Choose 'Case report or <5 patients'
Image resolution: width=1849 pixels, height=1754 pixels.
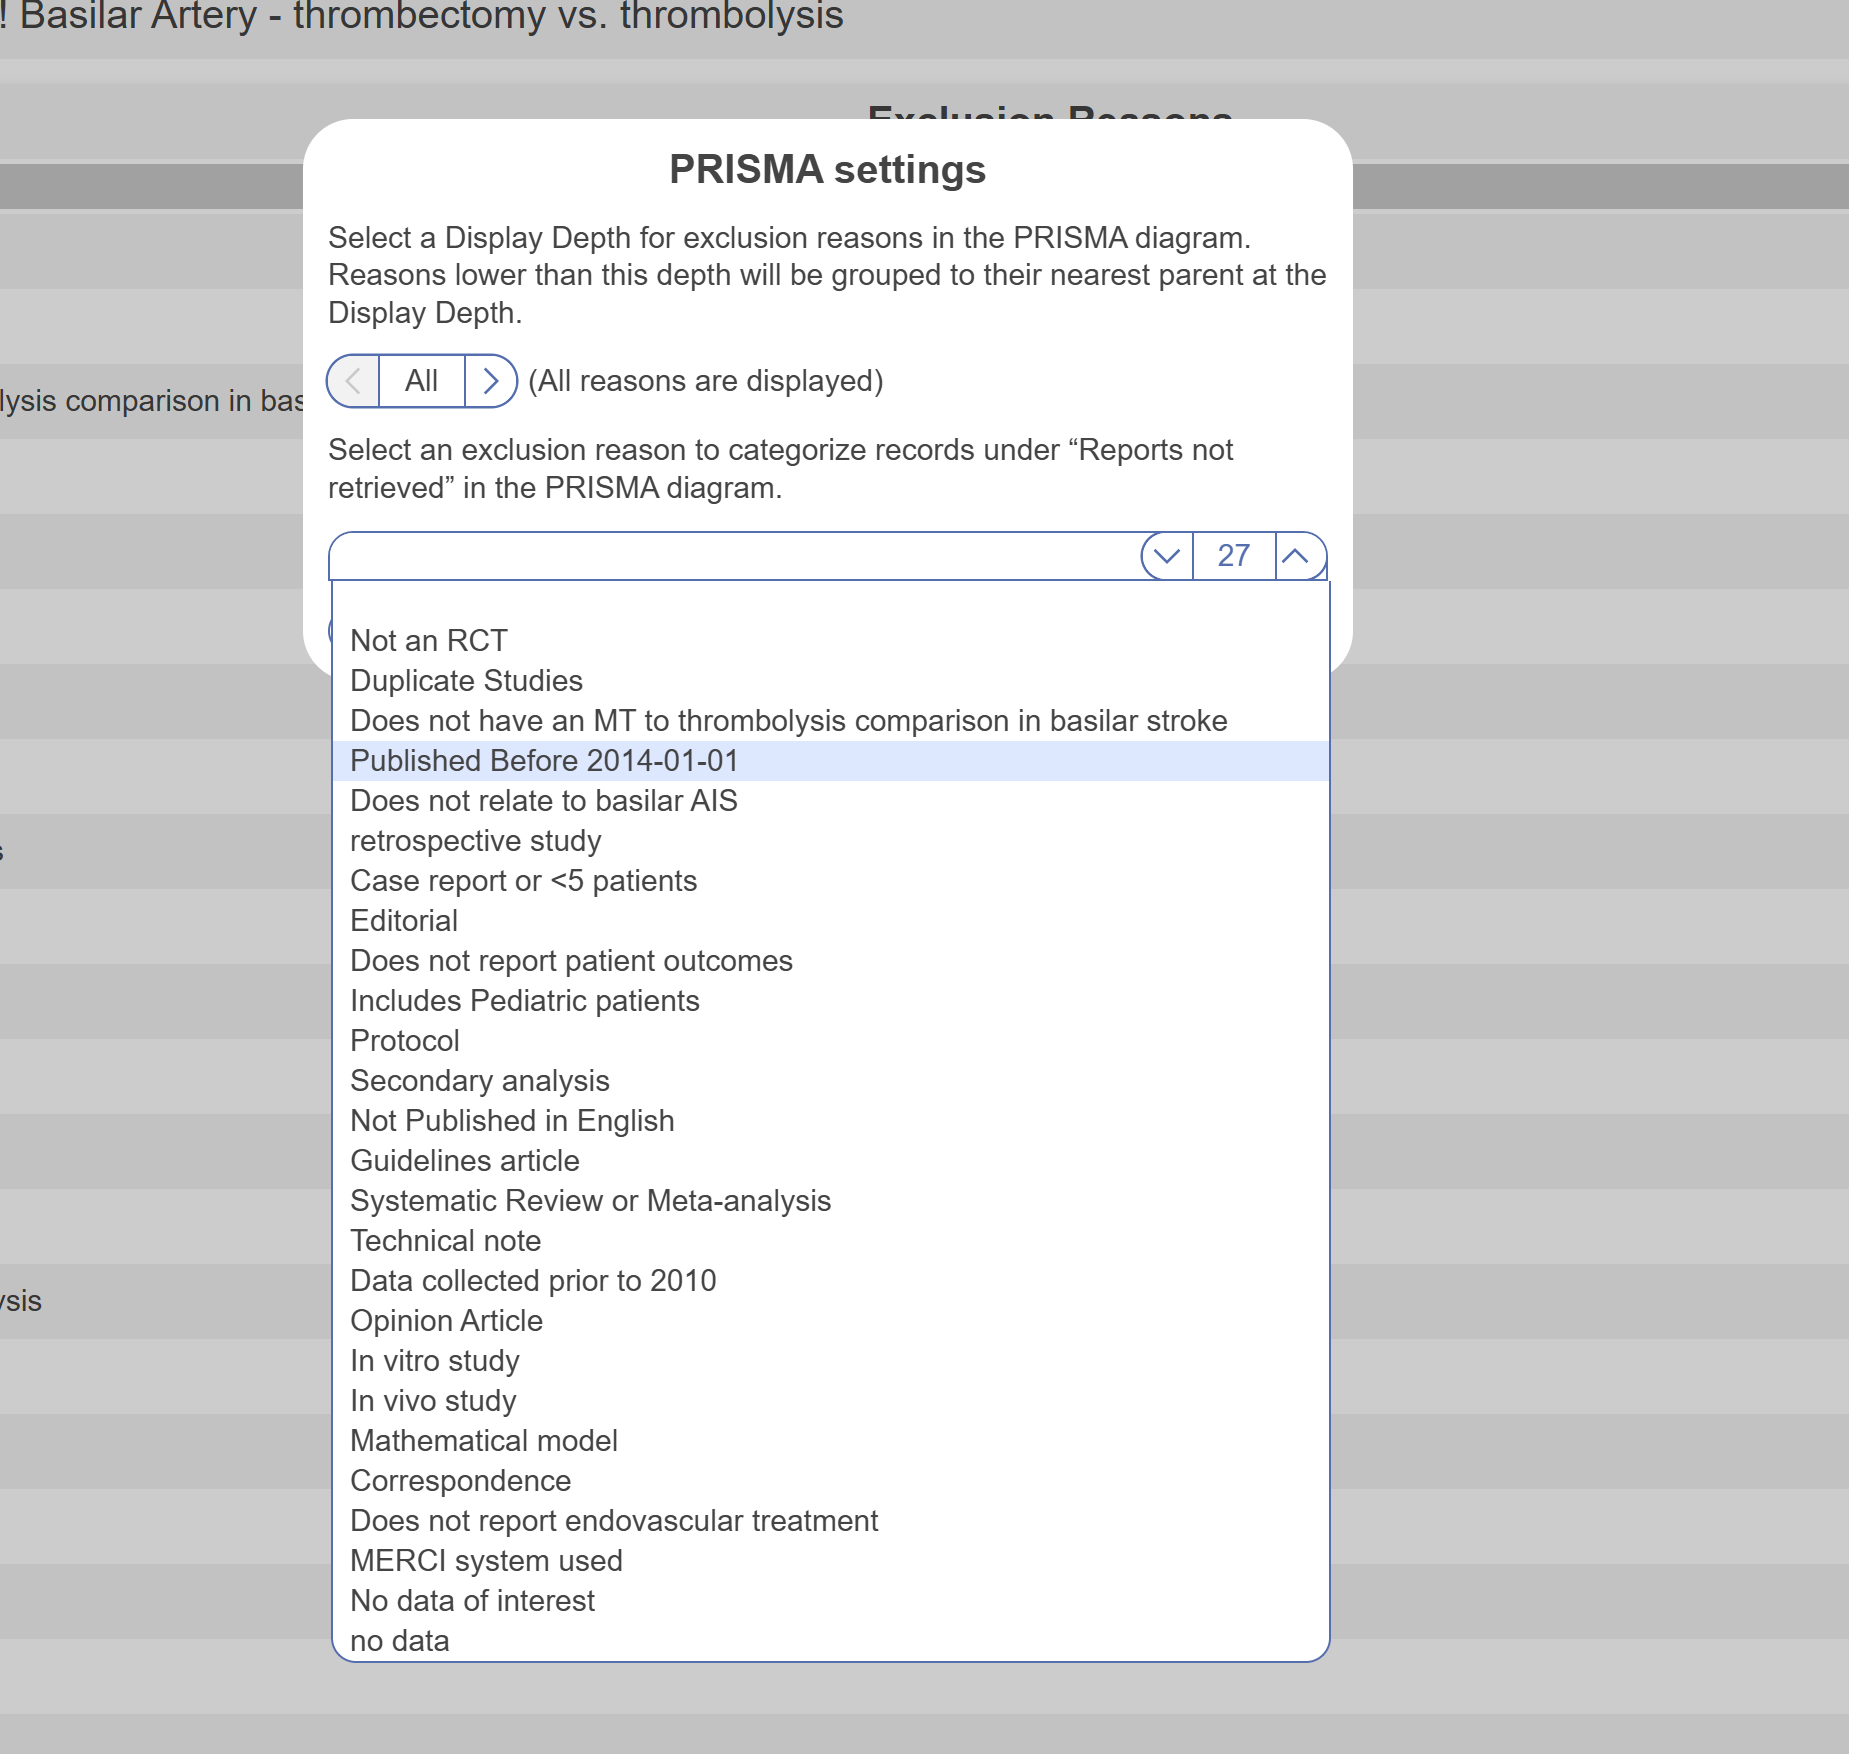523,881
